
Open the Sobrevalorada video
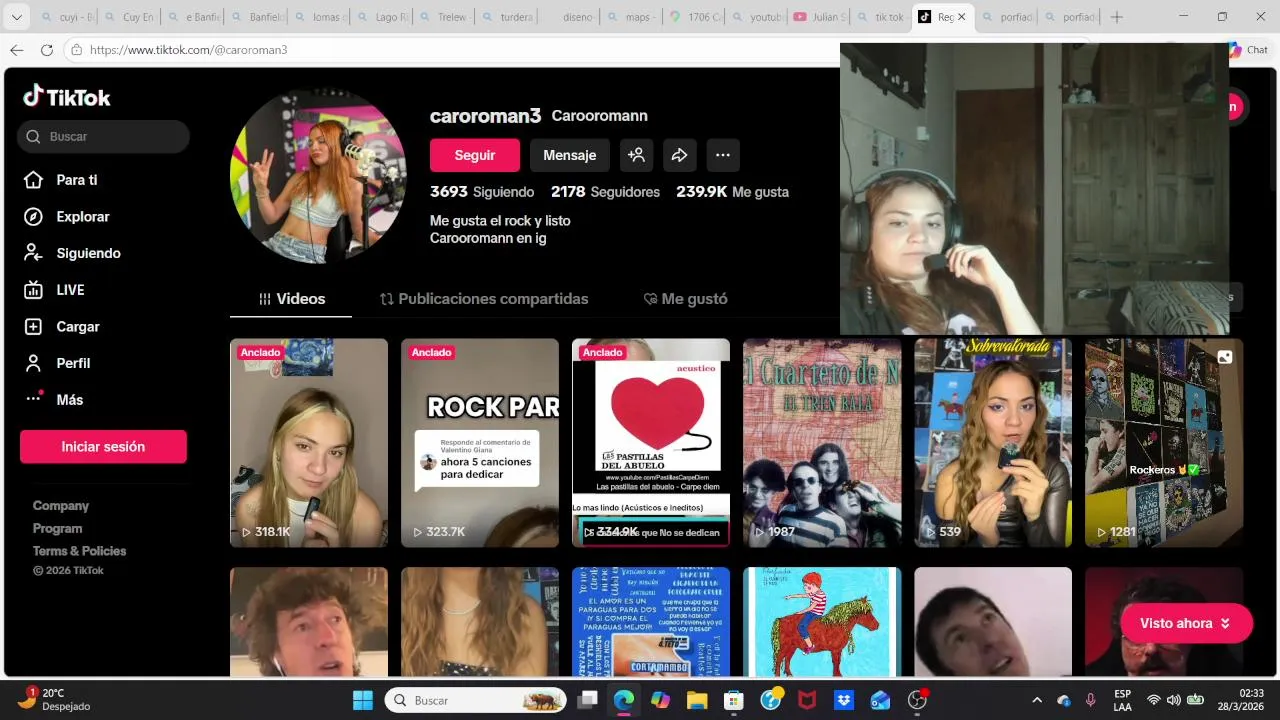tap(993, 443)
